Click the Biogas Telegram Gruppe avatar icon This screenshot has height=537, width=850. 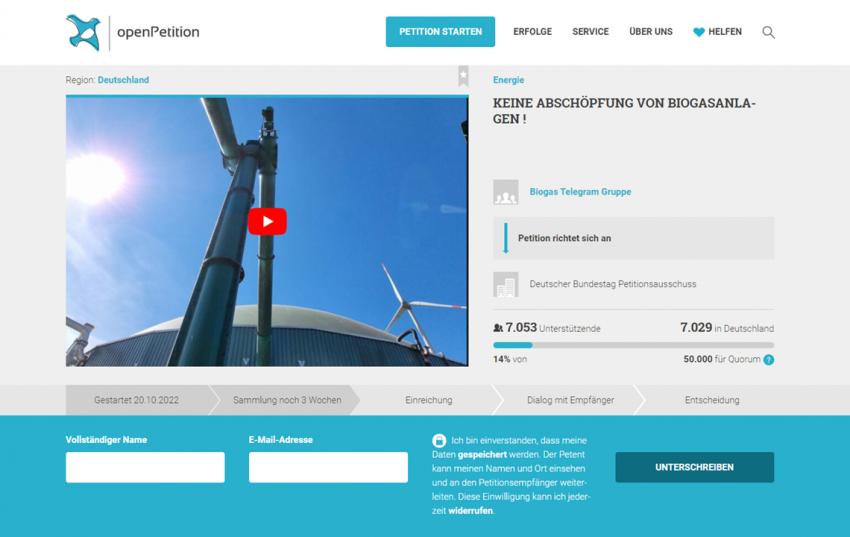(x=506, y=192)
